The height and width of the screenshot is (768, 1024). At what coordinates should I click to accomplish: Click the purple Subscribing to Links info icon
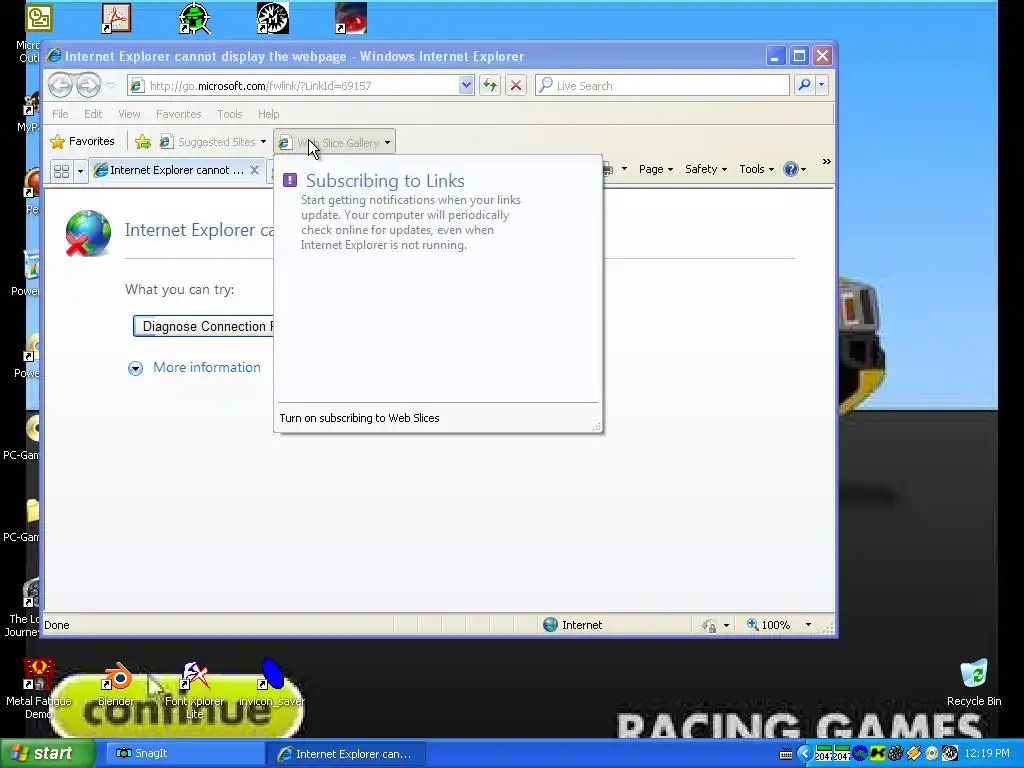tap(290, 181)
